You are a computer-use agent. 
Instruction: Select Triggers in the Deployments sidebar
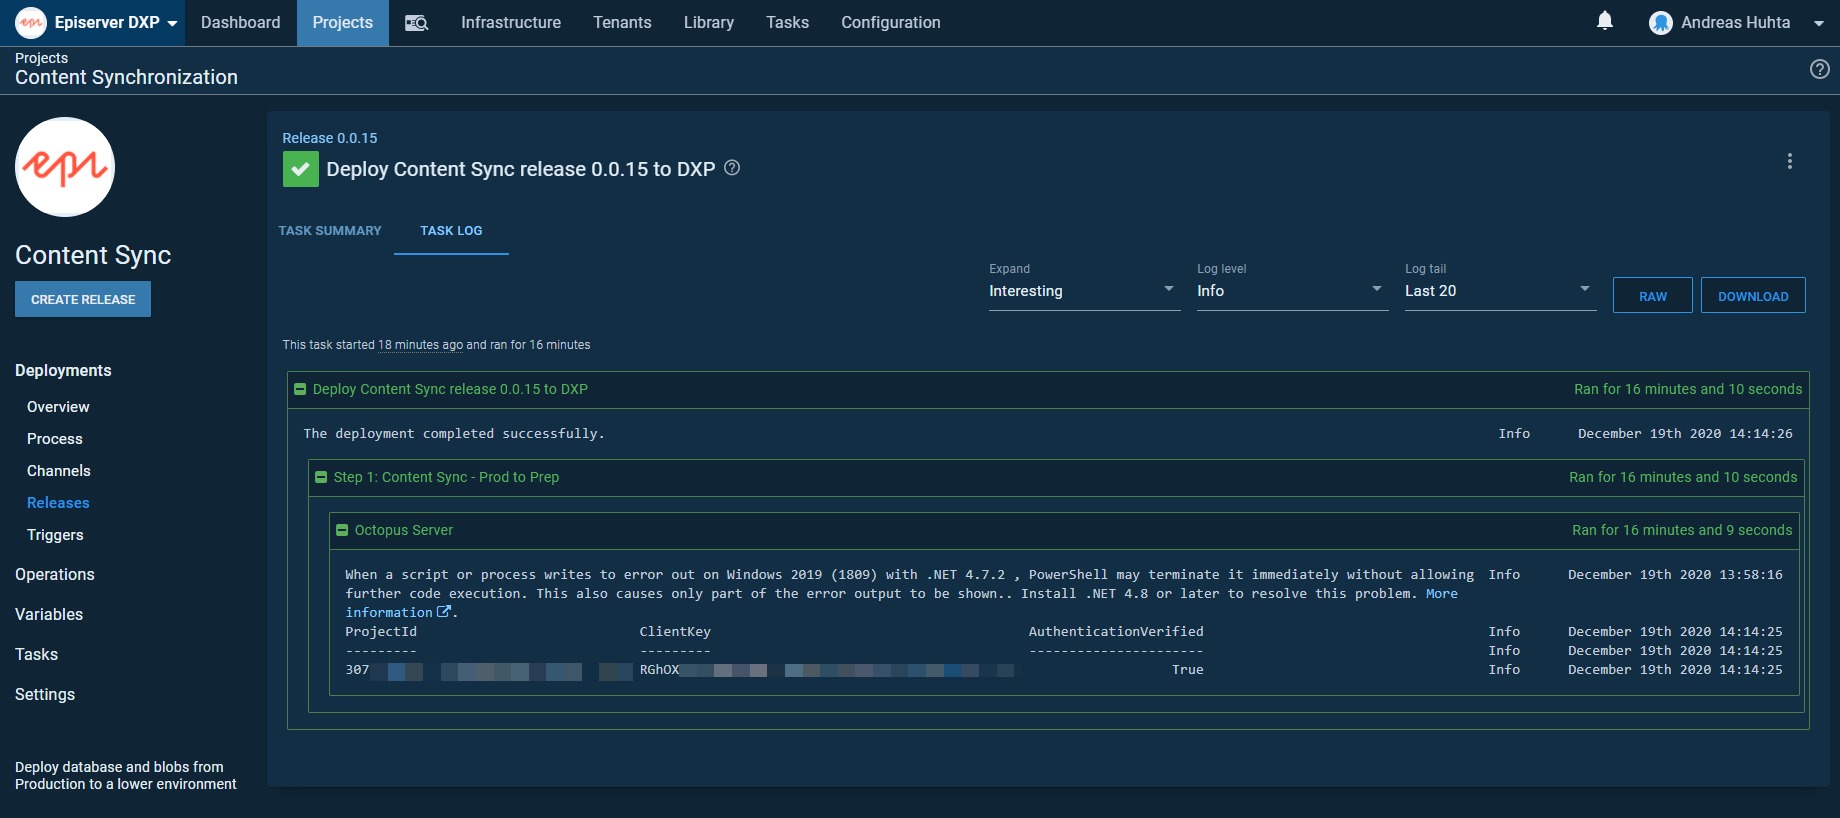tap(55, 535)
